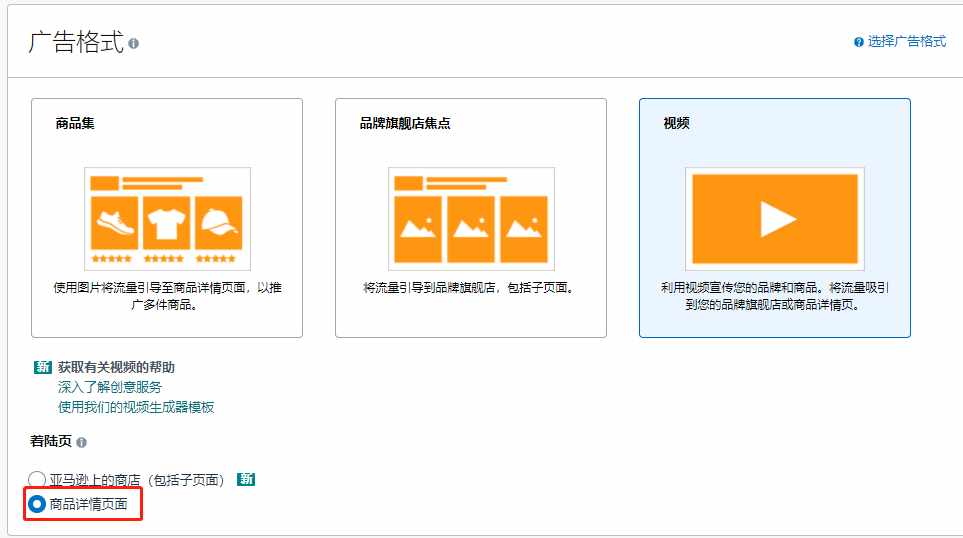Select the 商品集 ad format card
Image resolution: width=963 pixels, height=538 pixels.
[167, 218]
